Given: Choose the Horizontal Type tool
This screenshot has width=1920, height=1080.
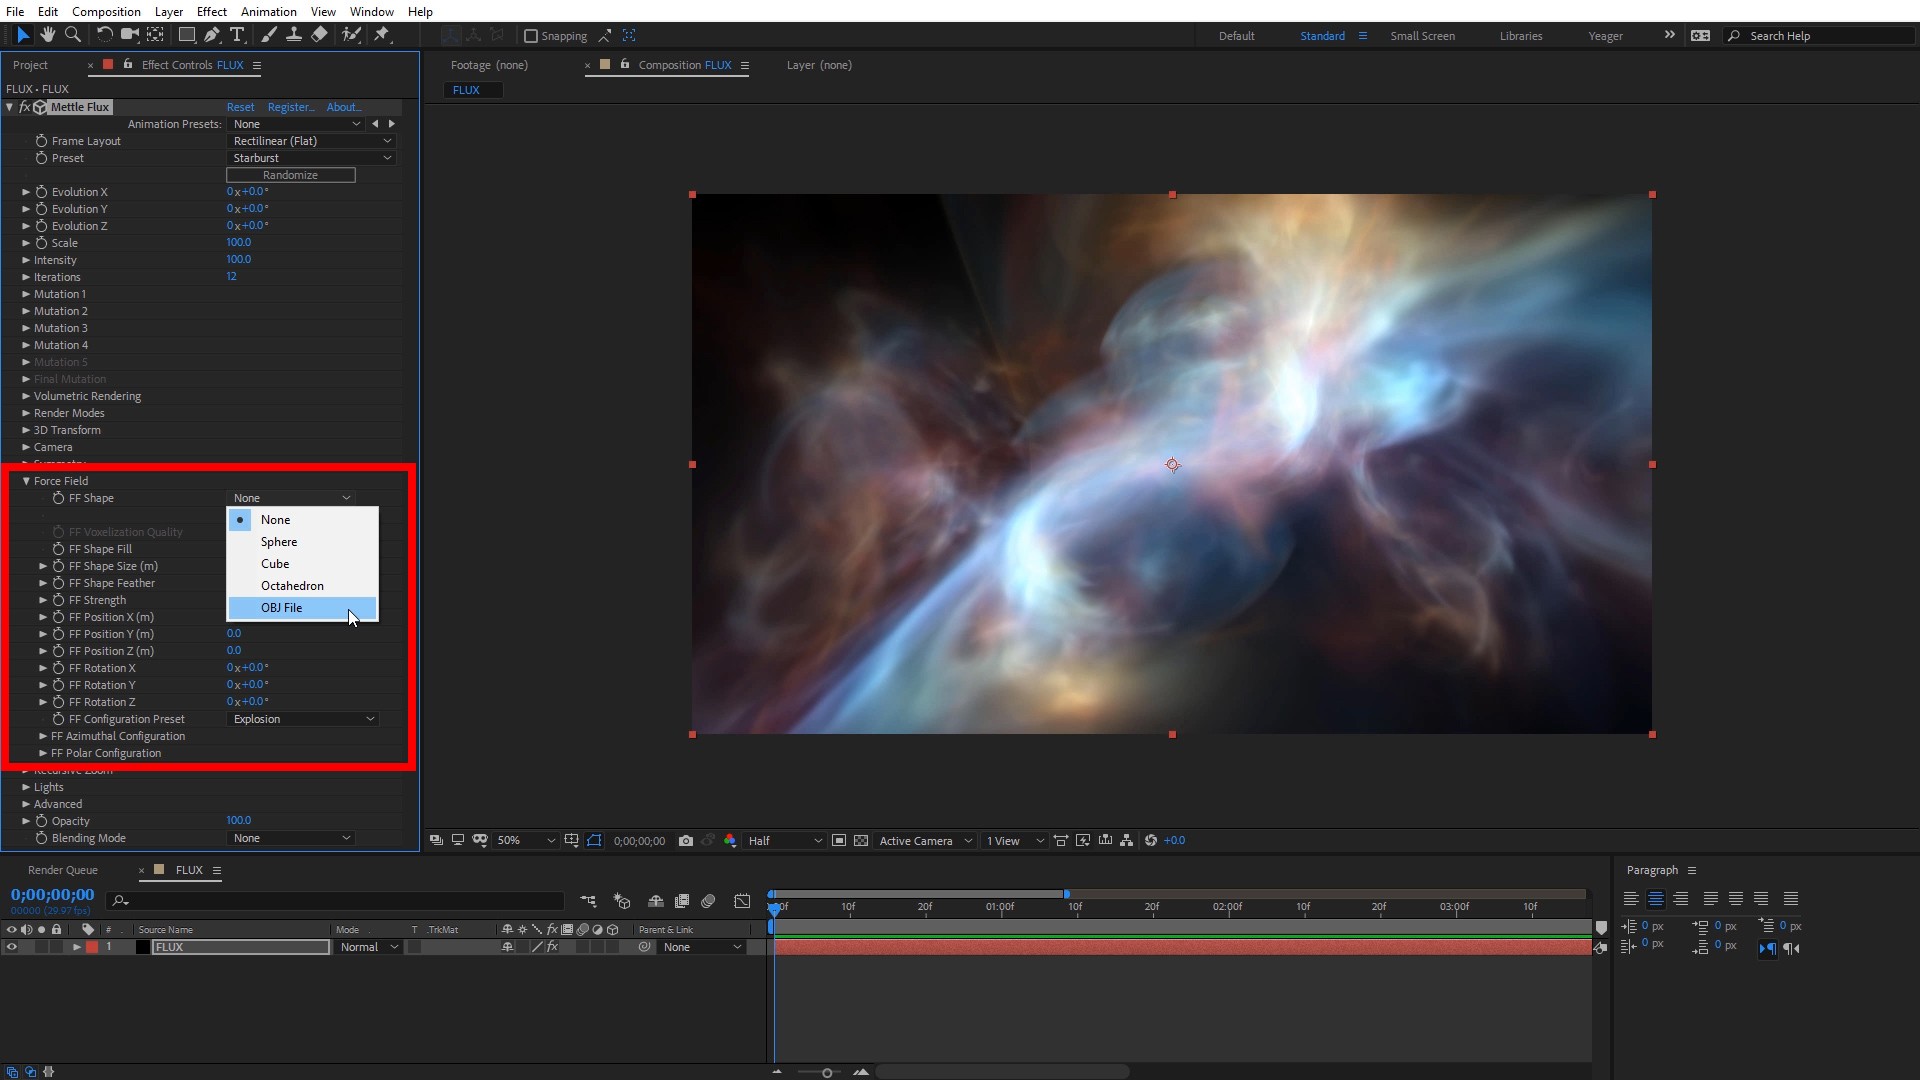Looking at the screenshot, I should 237,36.
